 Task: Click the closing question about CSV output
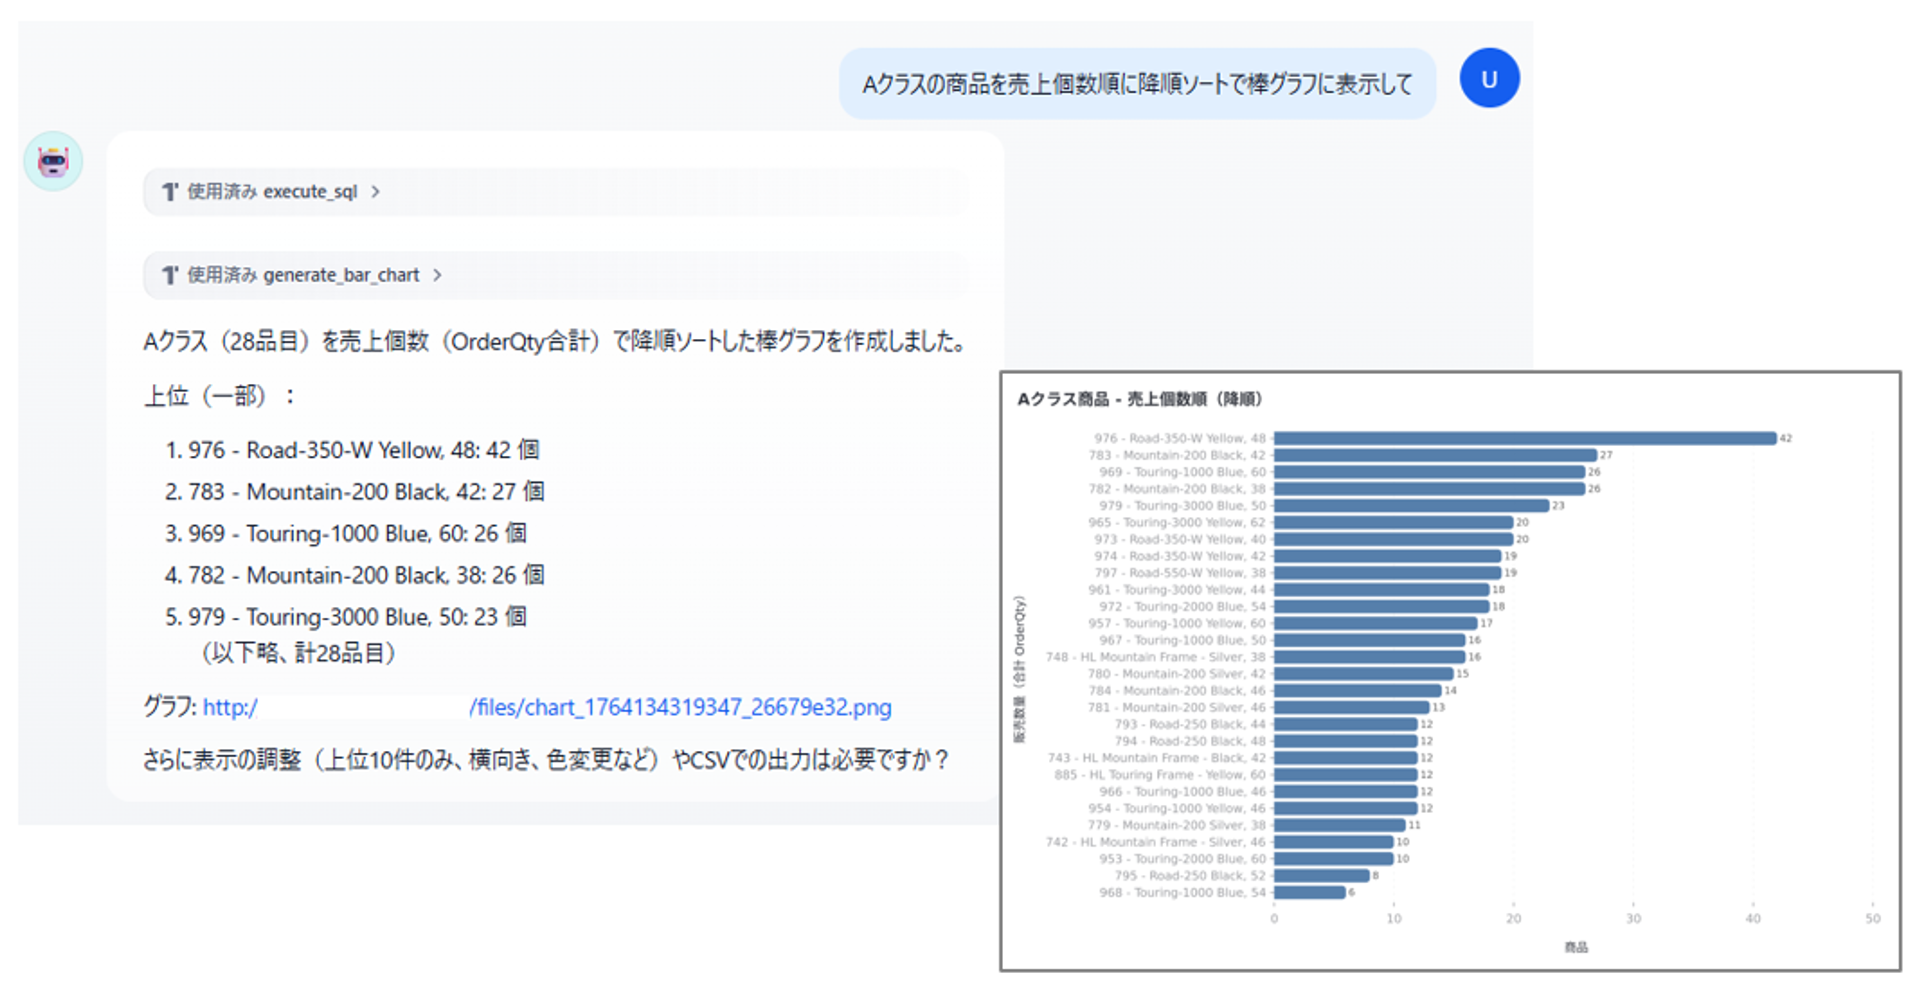click(545, 760)
